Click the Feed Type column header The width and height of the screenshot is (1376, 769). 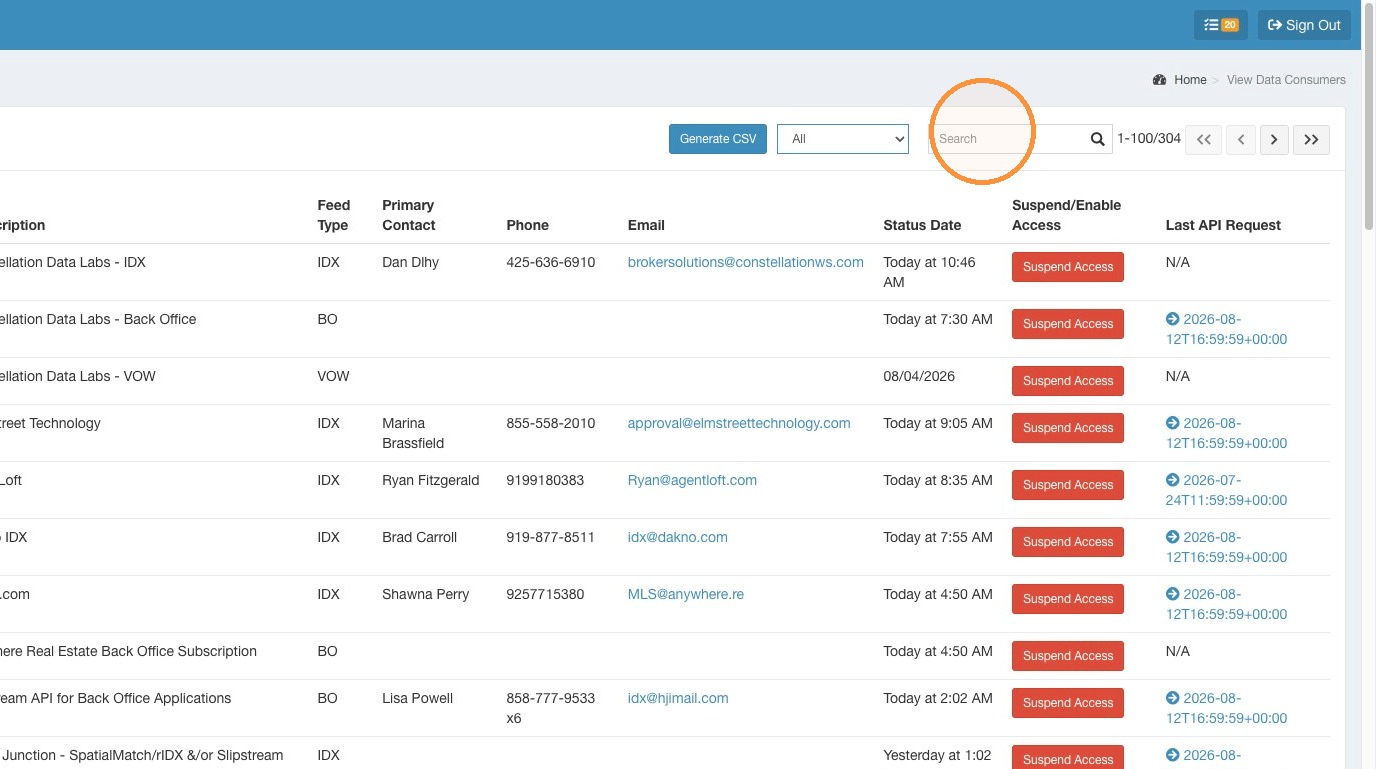tap(334, 215)
